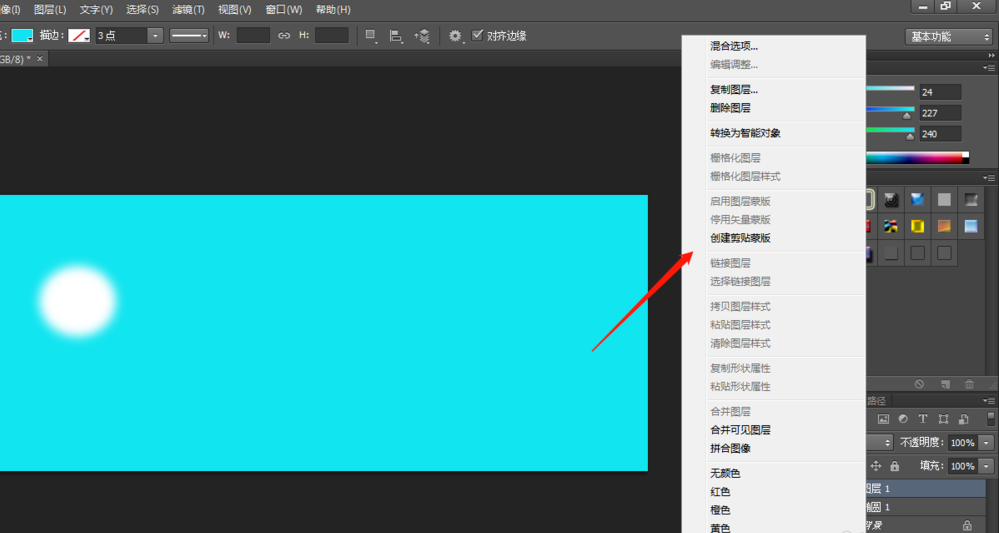Click the cyan fill color swatch
Viewport: 999px width, 533px height.
tap(22, 36)
